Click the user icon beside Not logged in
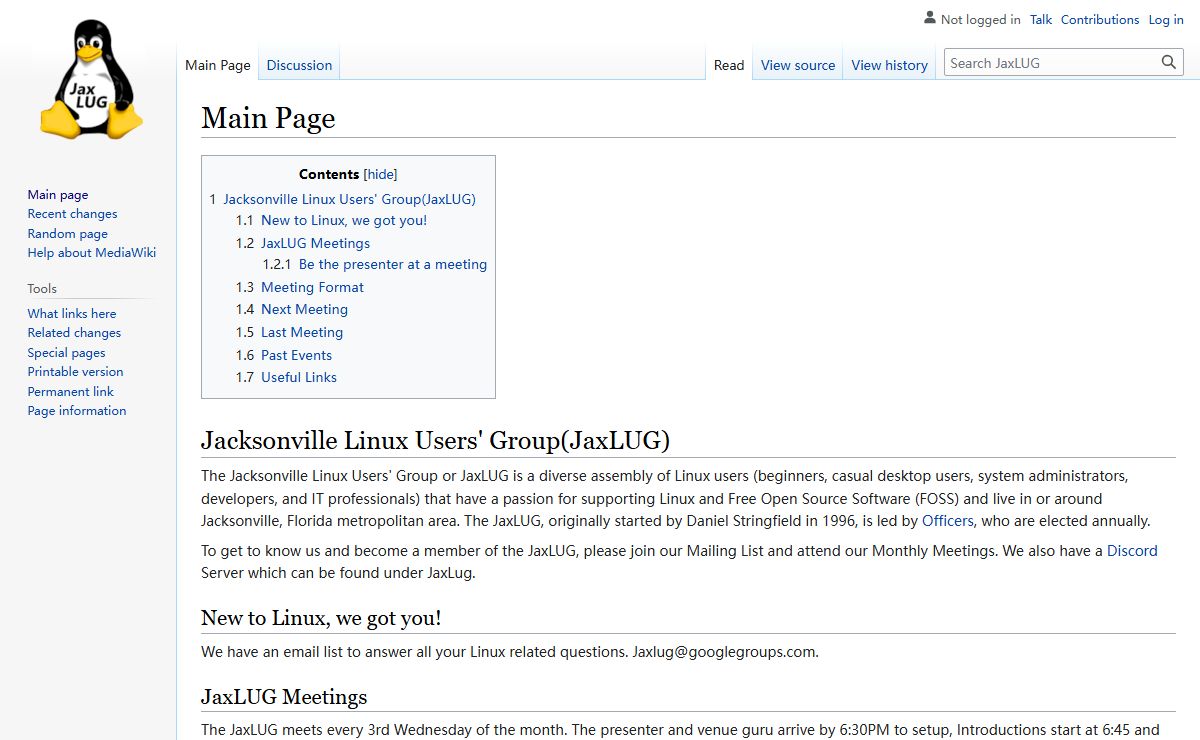Image resolution: width=1200 pixels, height=740 pixels. [x=930, y=18]
